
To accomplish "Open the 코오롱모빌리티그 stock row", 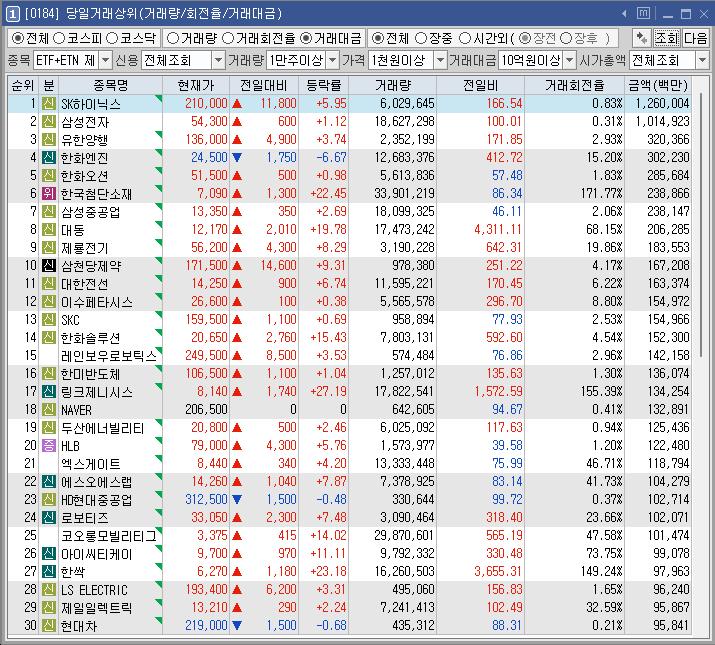I will [349, 536].
